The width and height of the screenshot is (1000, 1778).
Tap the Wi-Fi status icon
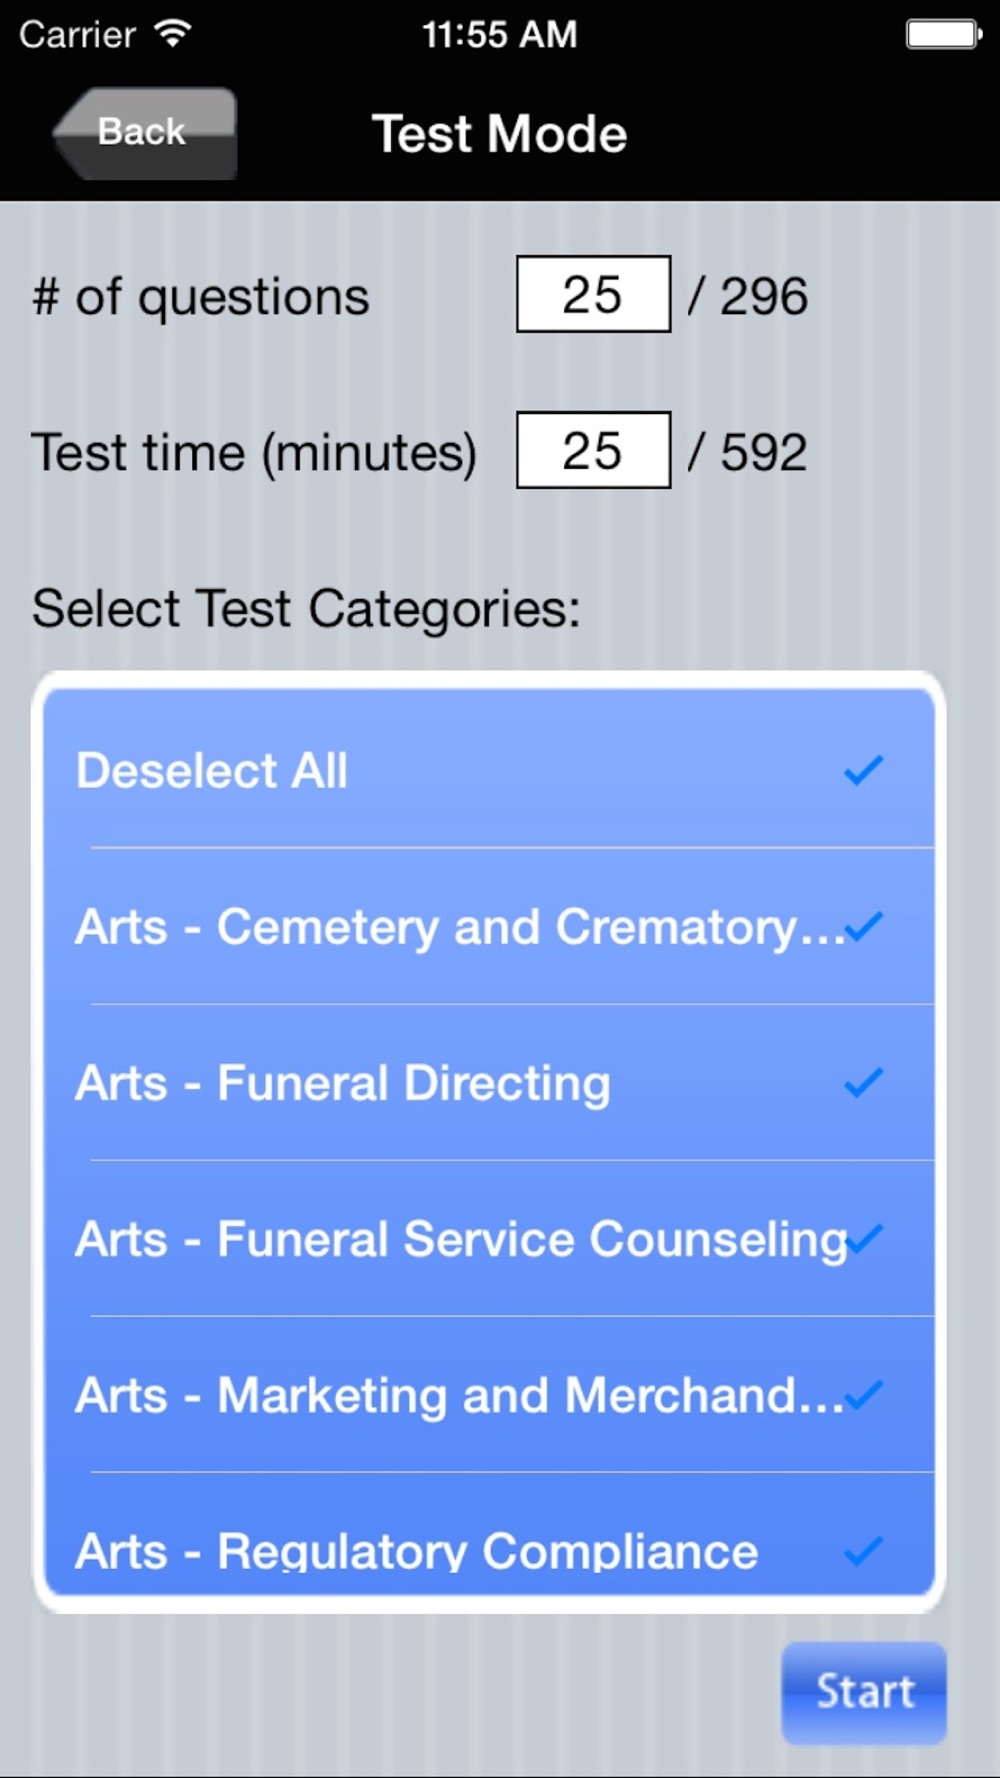point(173,34)
